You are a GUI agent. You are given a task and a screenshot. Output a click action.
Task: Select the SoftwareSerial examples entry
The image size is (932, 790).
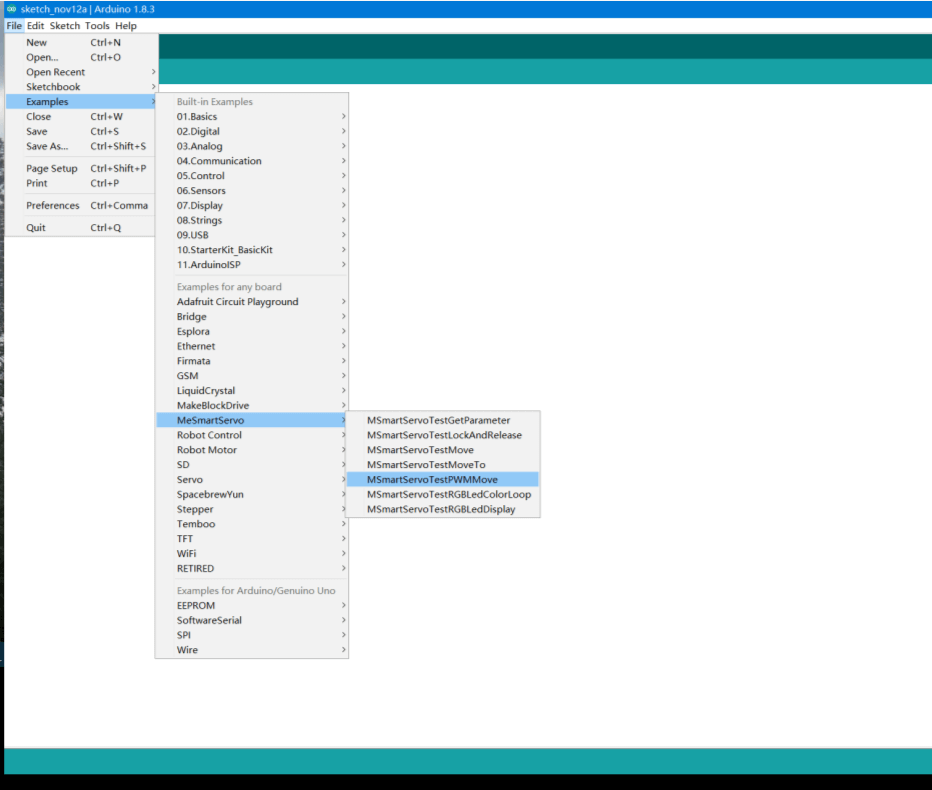click(252, 621)
